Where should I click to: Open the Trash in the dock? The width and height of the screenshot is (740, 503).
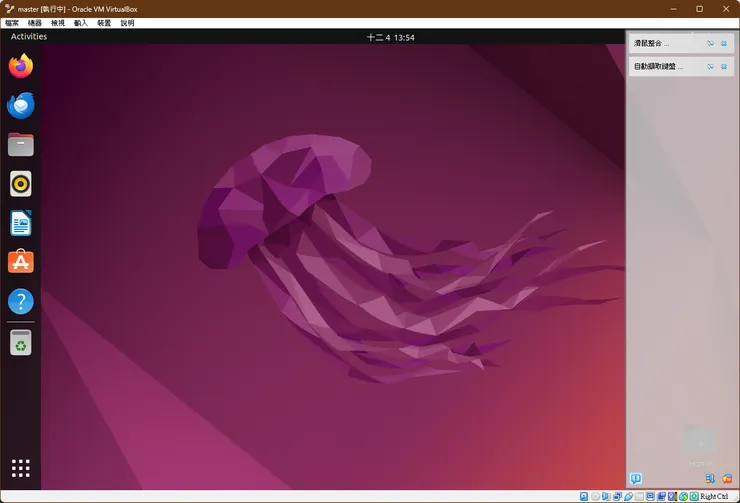coord(20,344)
